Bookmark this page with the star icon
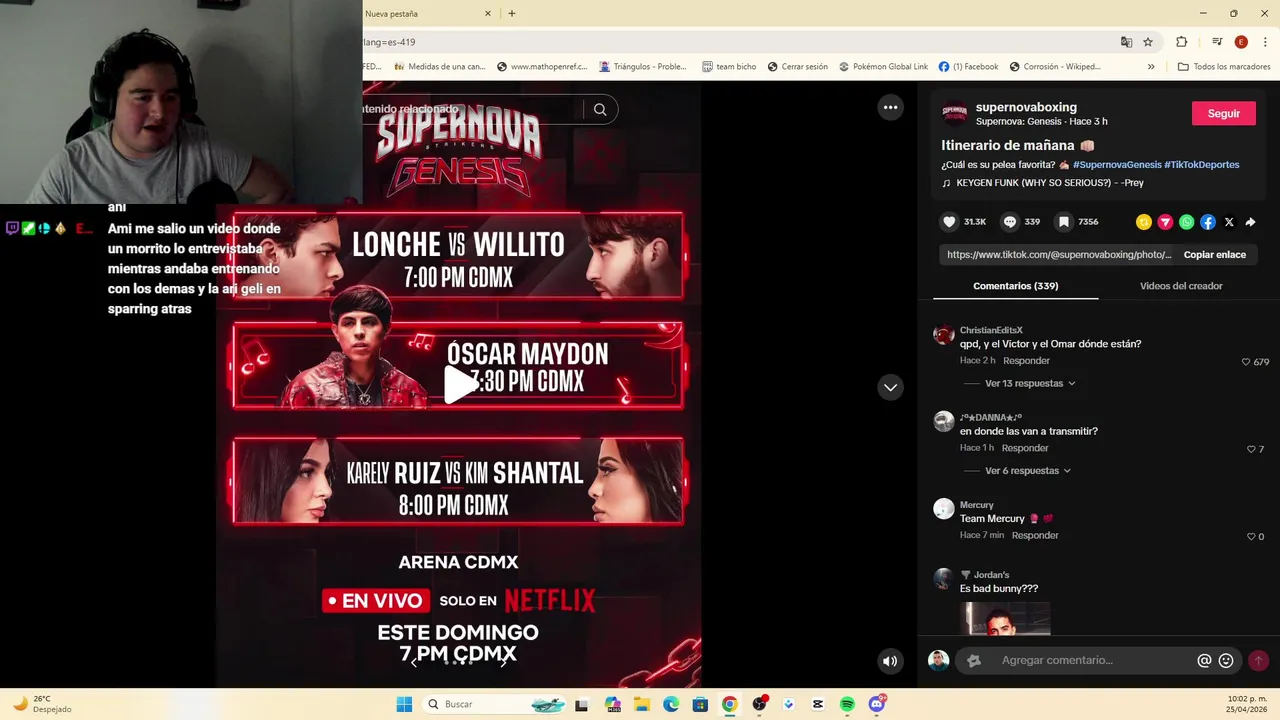The image size is (1280, 720). point(1148,42)
